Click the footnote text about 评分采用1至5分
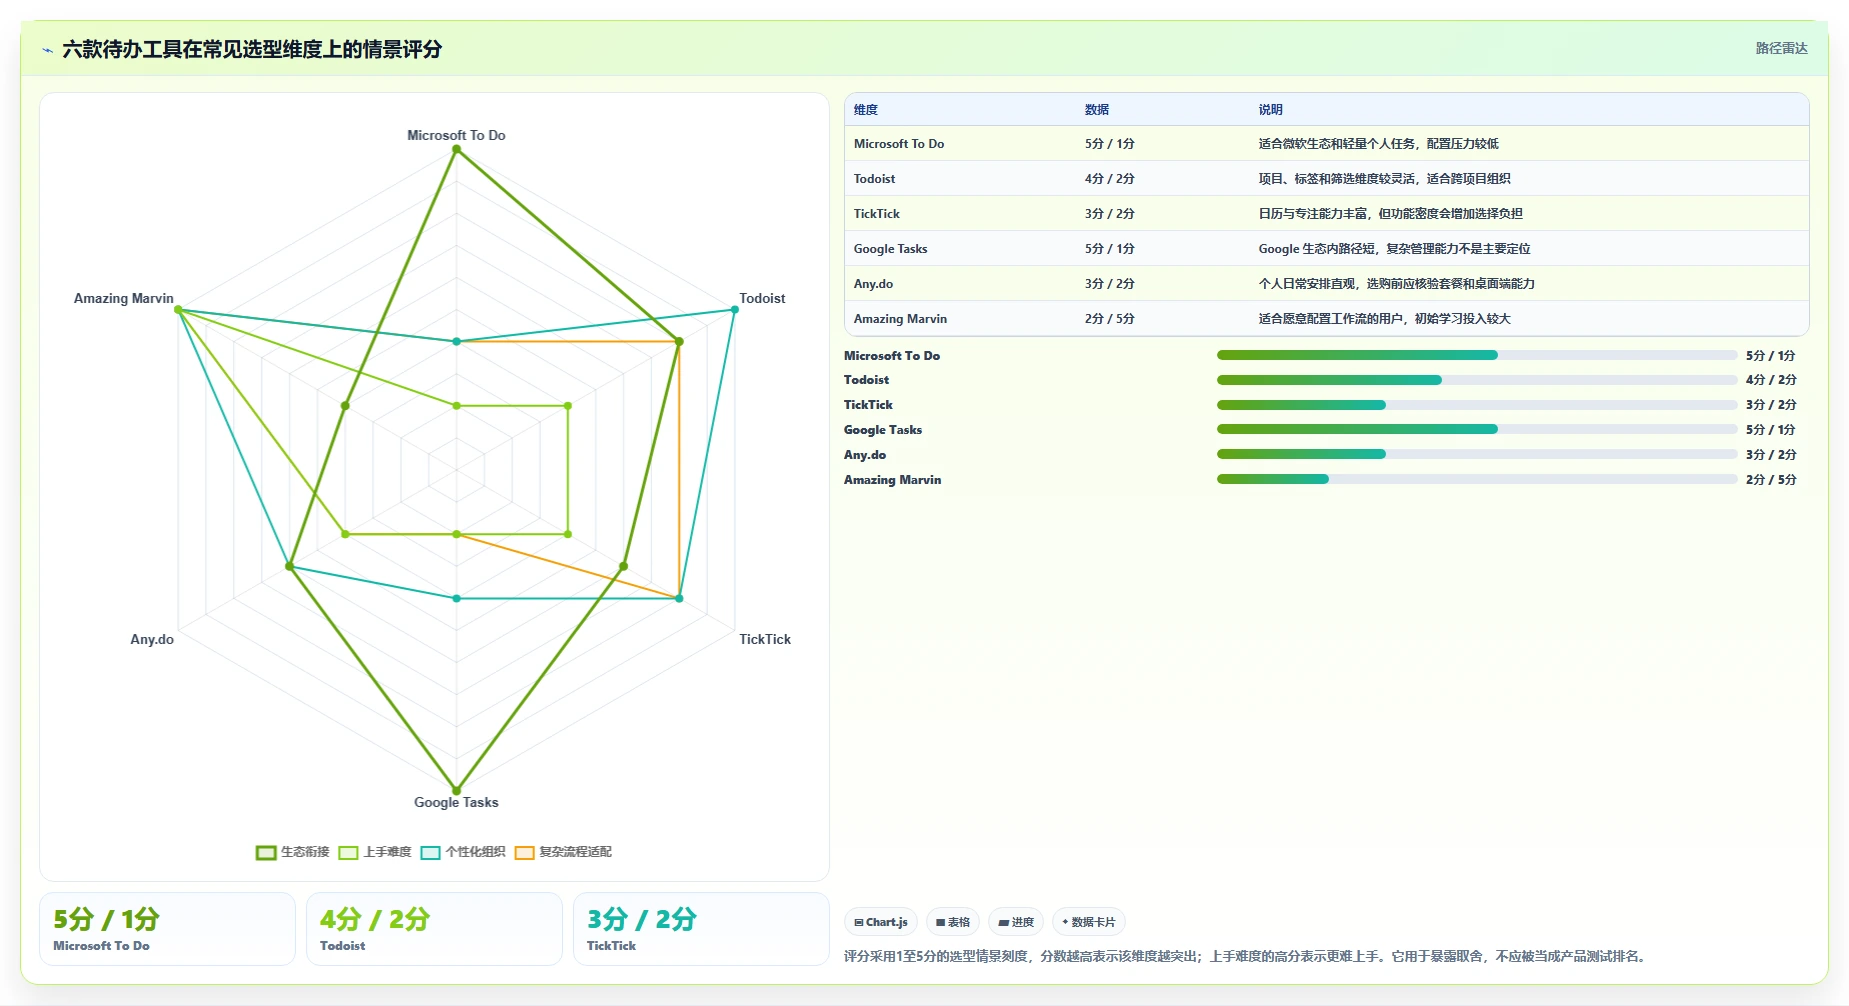 click(x=1246, y=956)
